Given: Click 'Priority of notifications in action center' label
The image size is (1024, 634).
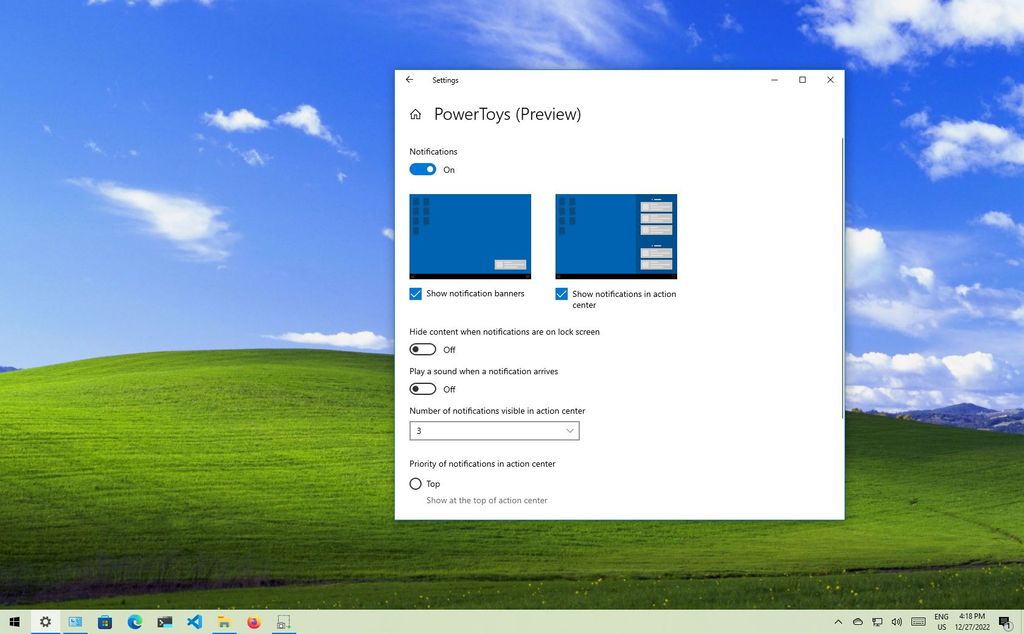Looking at the screenshot, I should click(483, 464).
